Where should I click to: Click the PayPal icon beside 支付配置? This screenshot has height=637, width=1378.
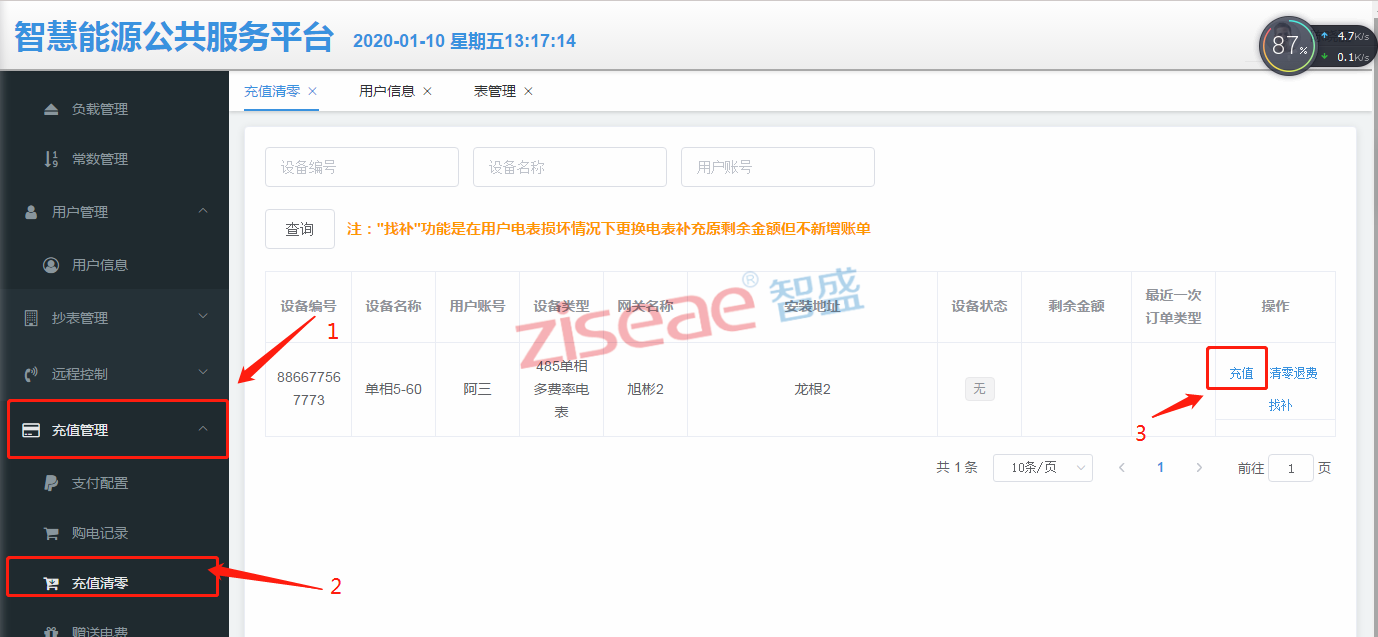tap(51, 483)
